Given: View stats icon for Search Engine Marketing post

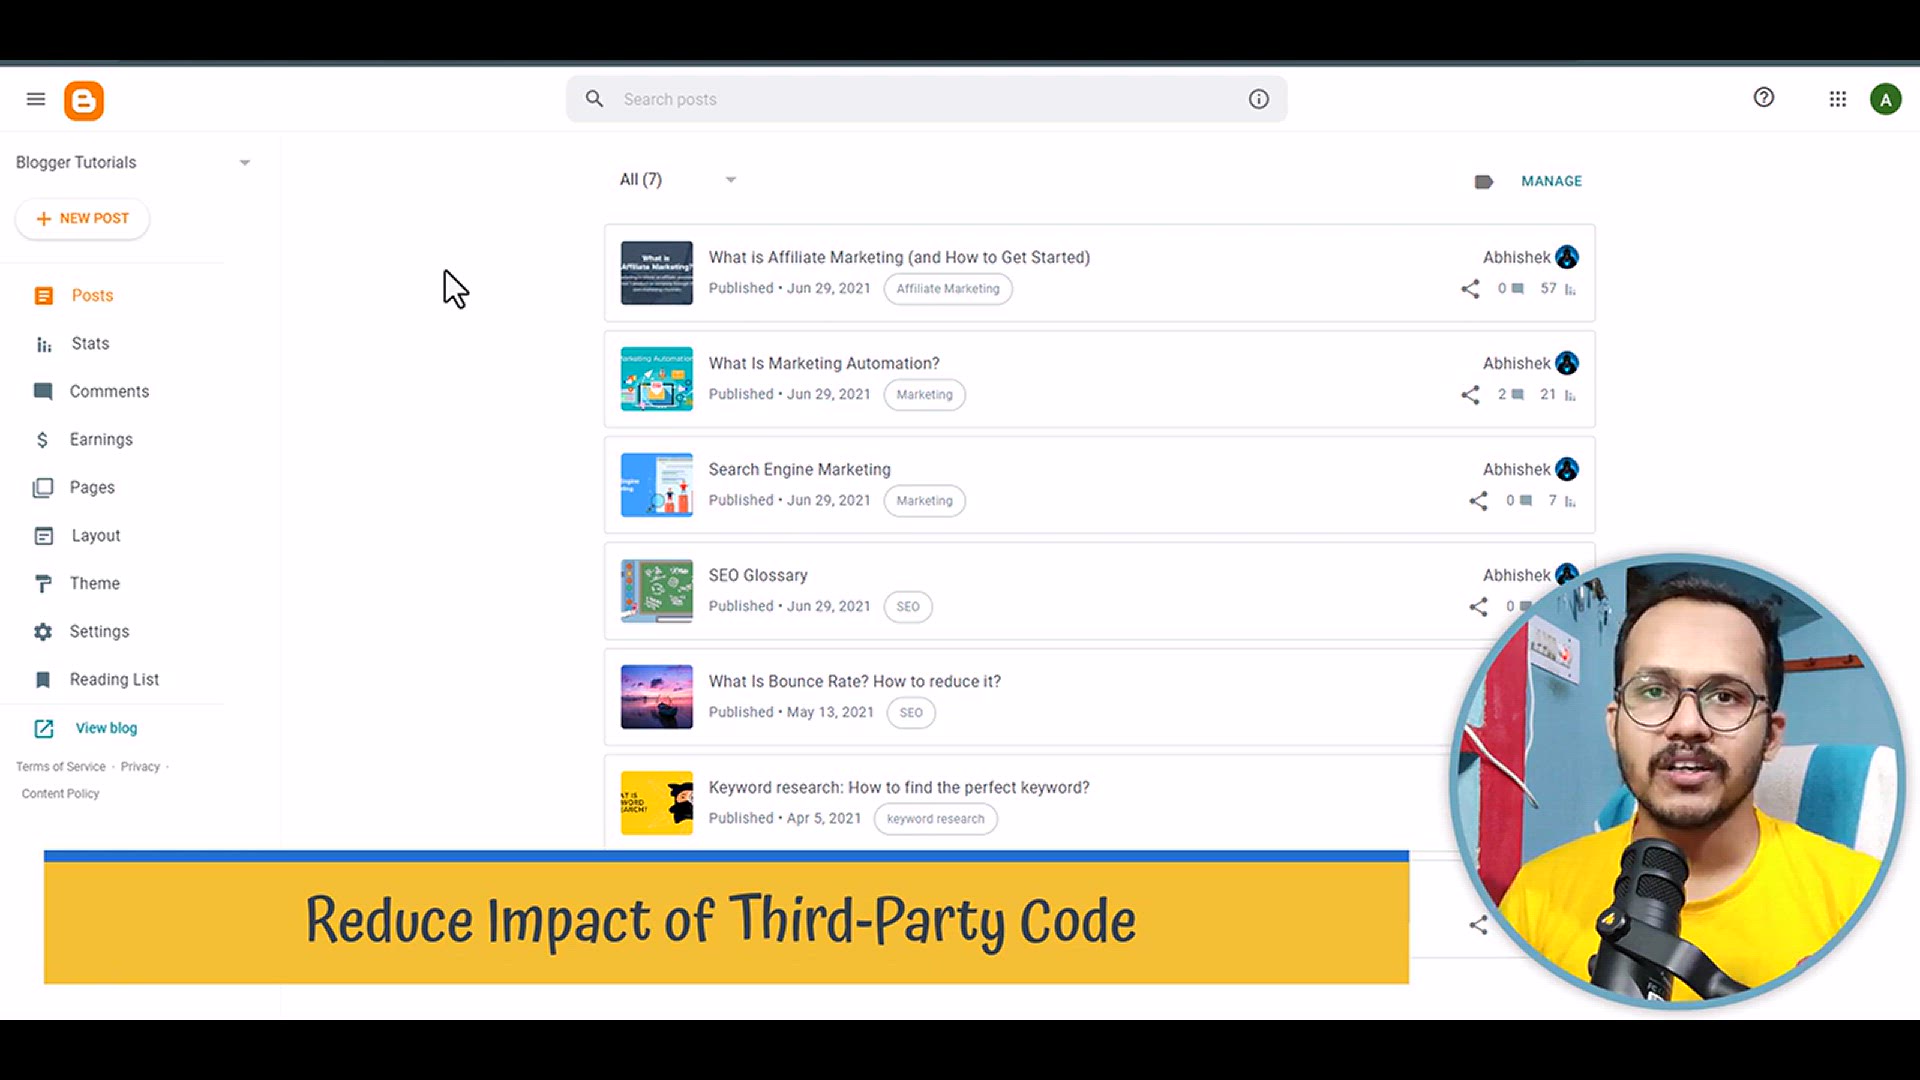Looking at the screenshot, I should [x=1570, y=501].
